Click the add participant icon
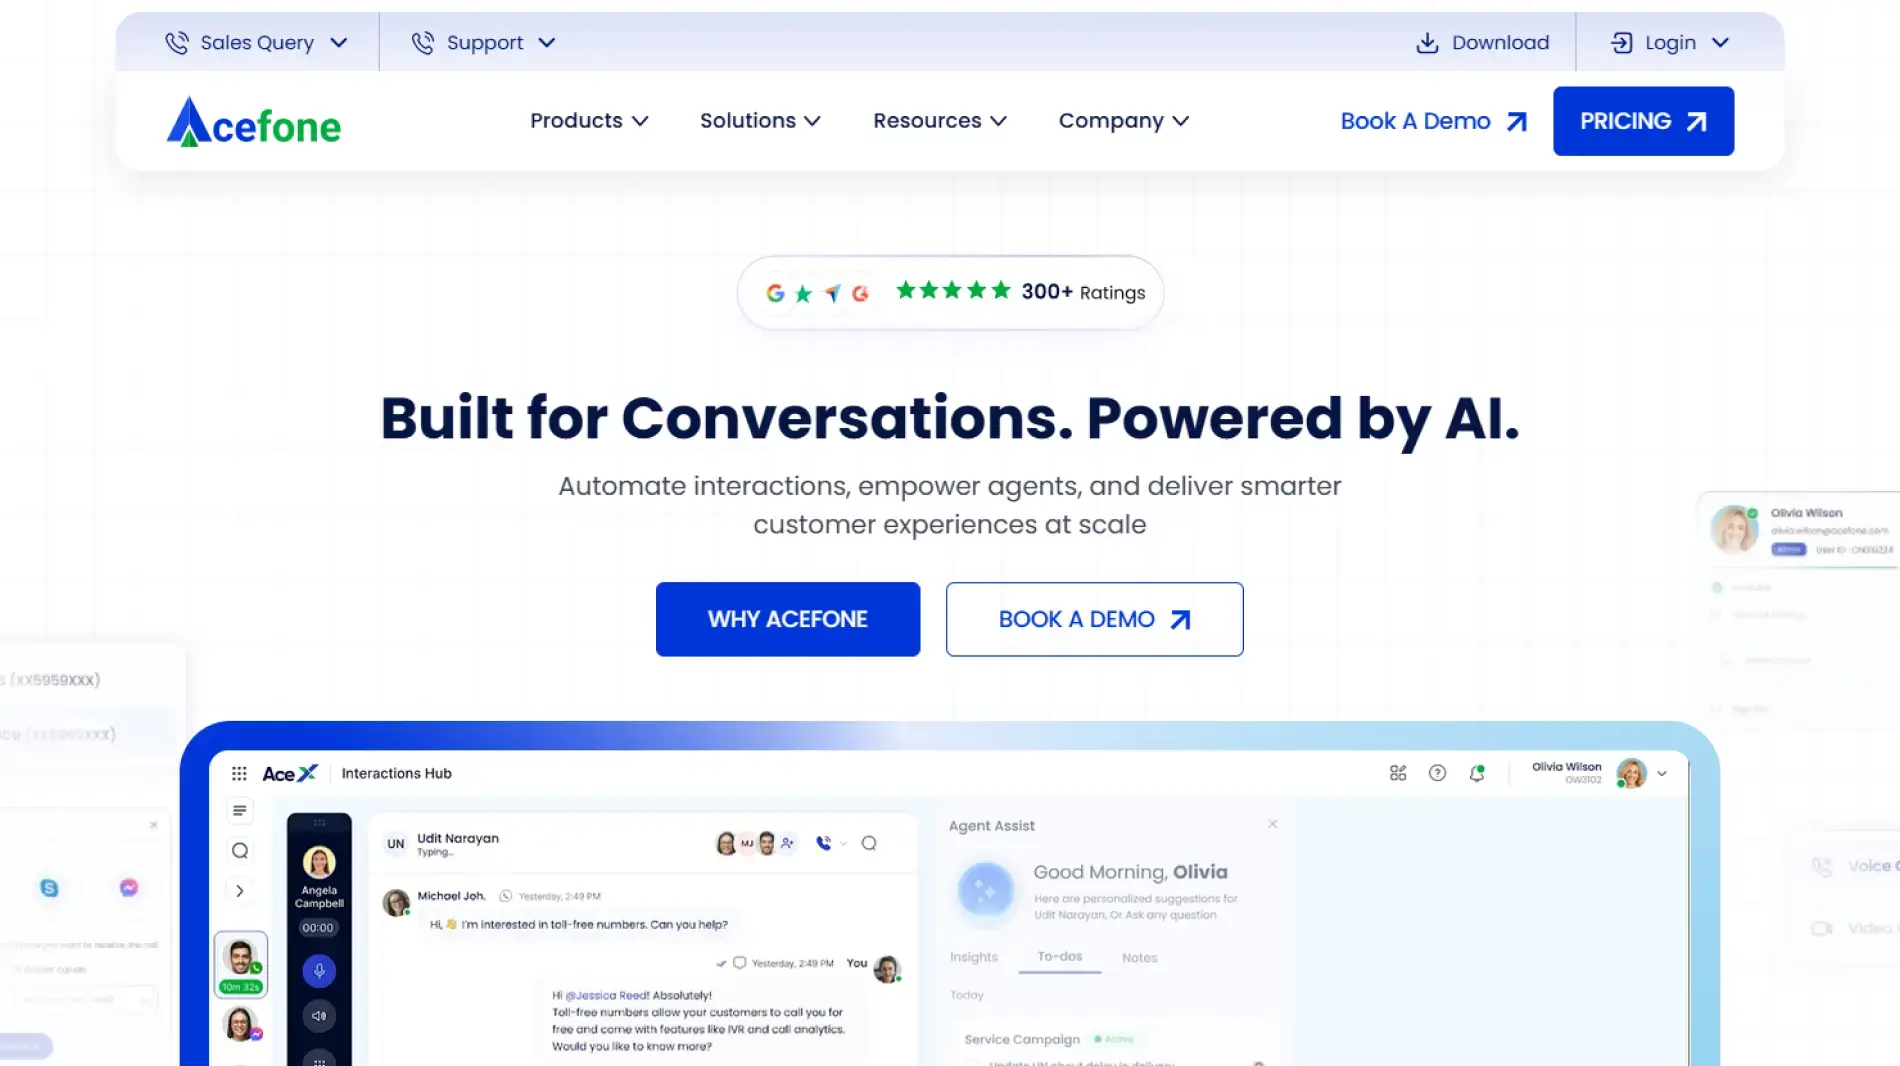 point(788,843)
